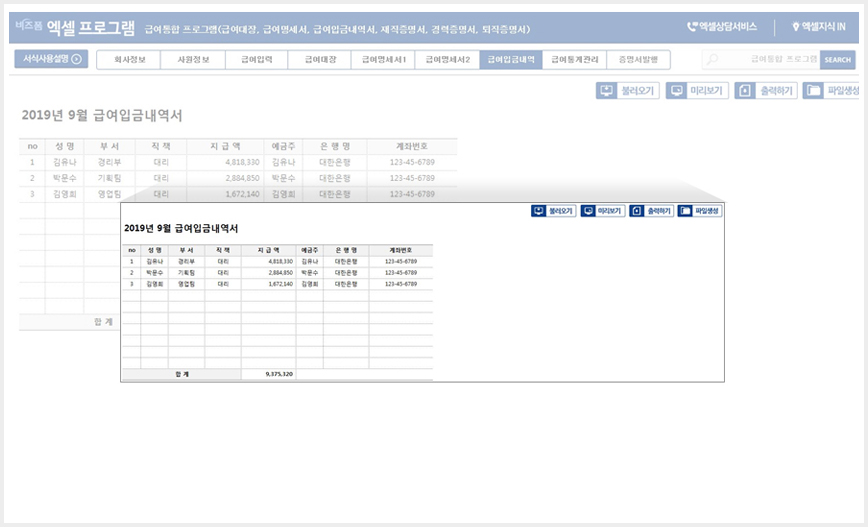Screen dimensions: 868x527
Task: Click faded 기획팀 cell in background table
Action: [109, 178]
